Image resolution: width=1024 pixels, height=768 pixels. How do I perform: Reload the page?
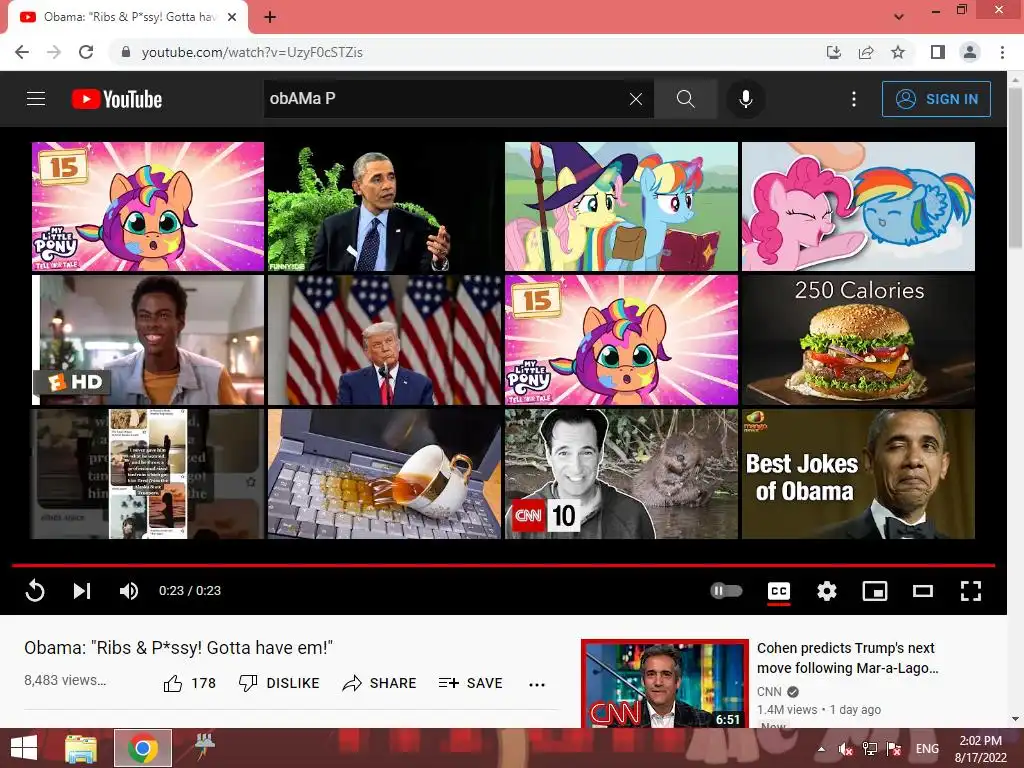(x=86, y=52)
